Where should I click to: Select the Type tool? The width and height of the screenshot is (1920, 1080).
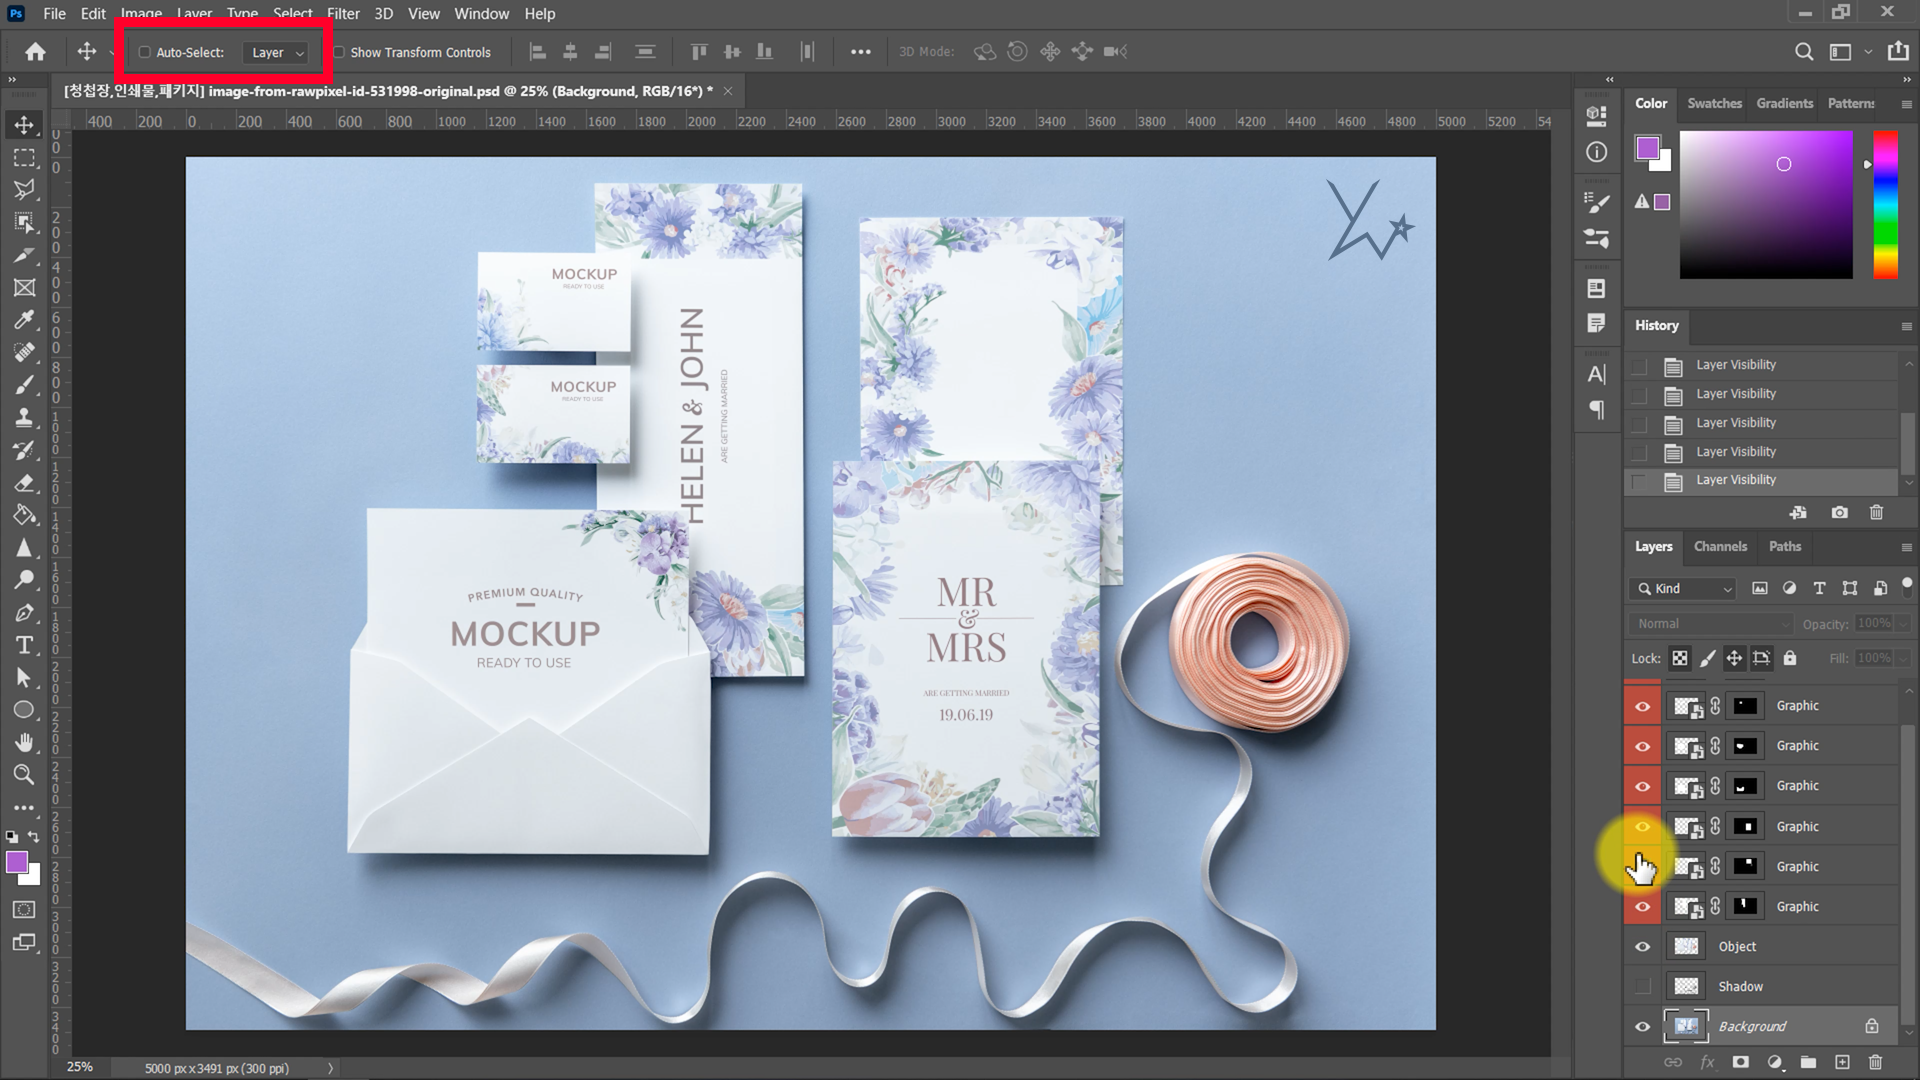pos(24,646)
